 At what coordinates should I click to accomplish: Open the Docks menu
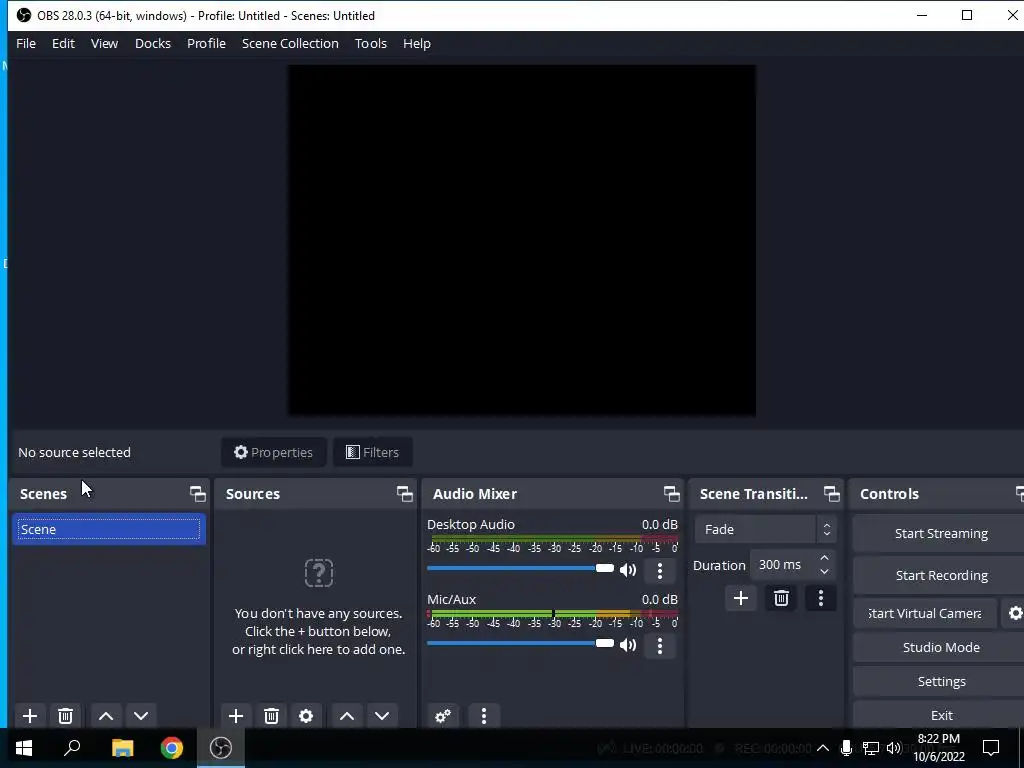coord(153,44)
